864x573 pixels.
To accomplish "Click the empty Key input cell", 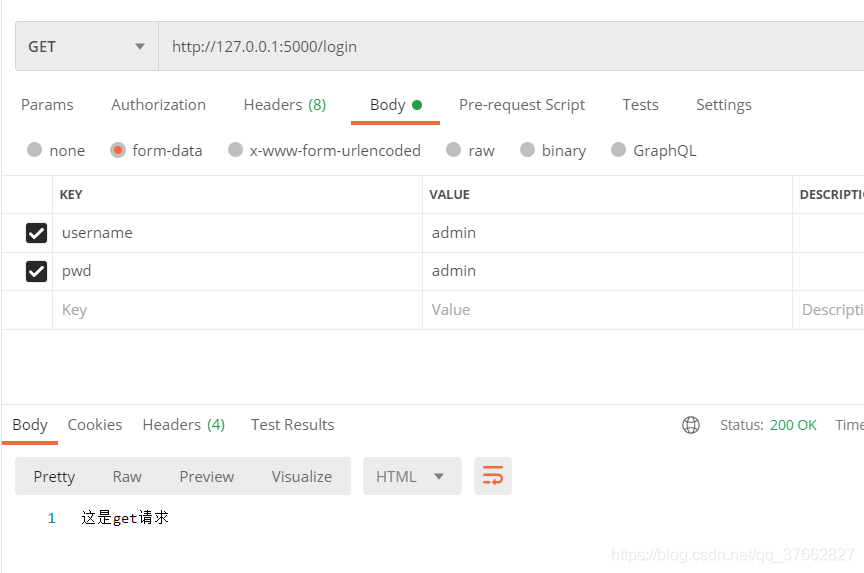I will click(x=236, y=310).
